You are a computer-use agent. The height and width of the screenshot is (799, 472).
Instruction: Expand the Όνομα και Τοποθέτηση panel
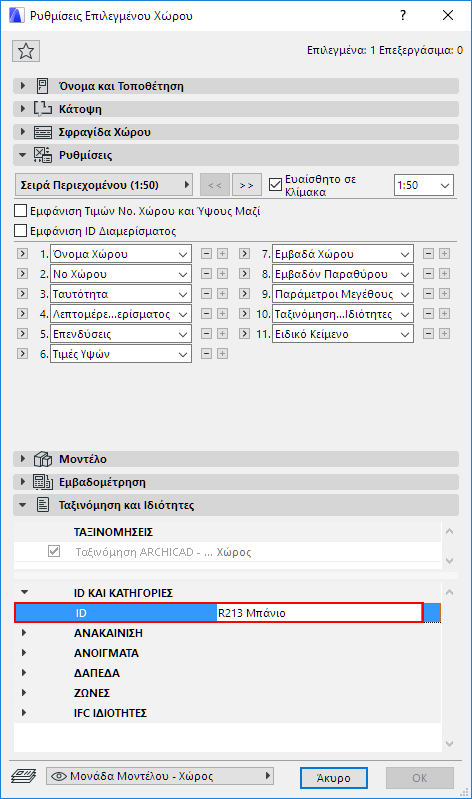click(x=22, y=86)
